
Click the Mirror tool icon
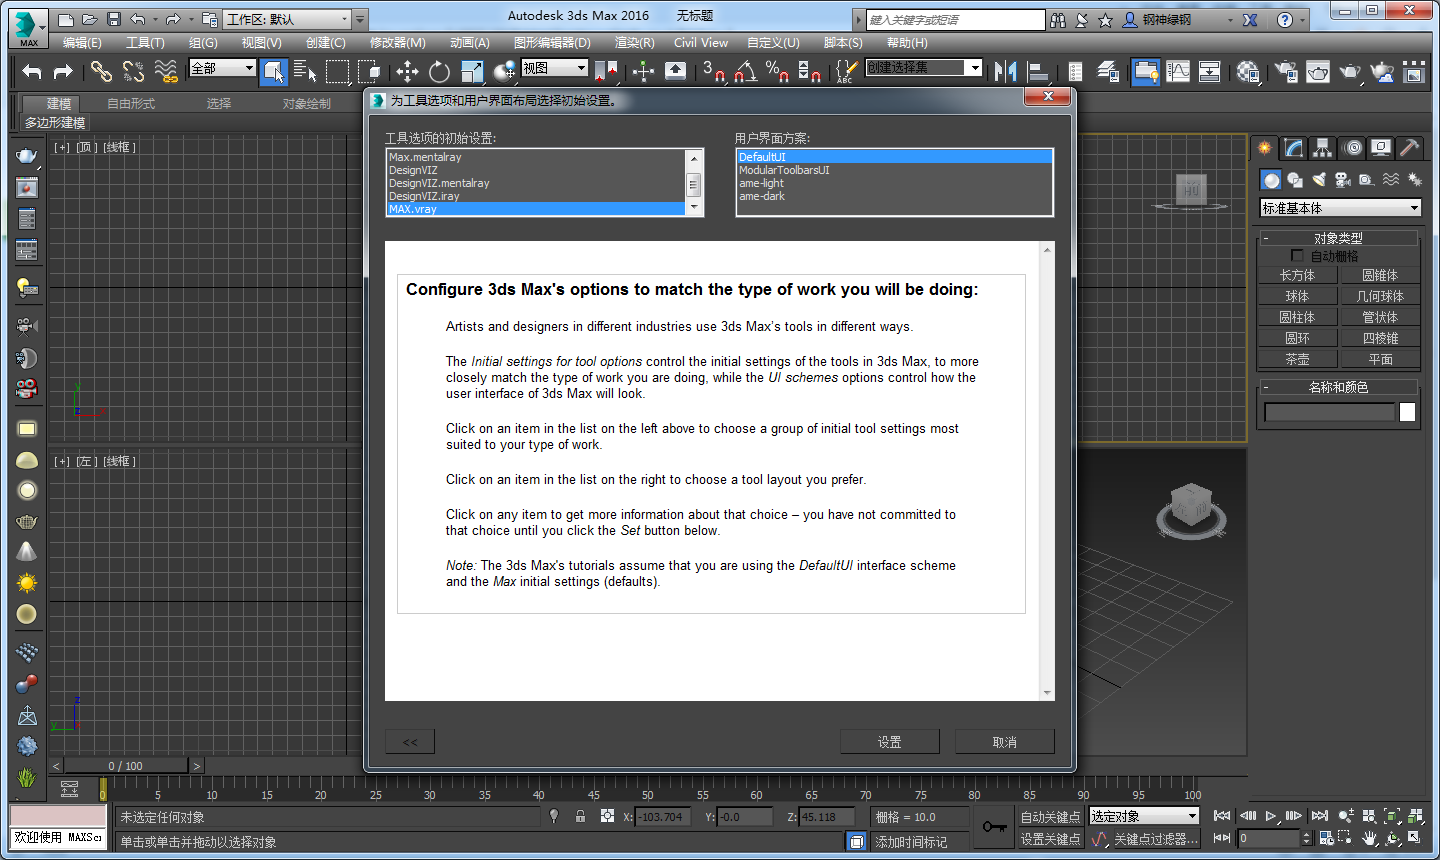(1006, 71)
